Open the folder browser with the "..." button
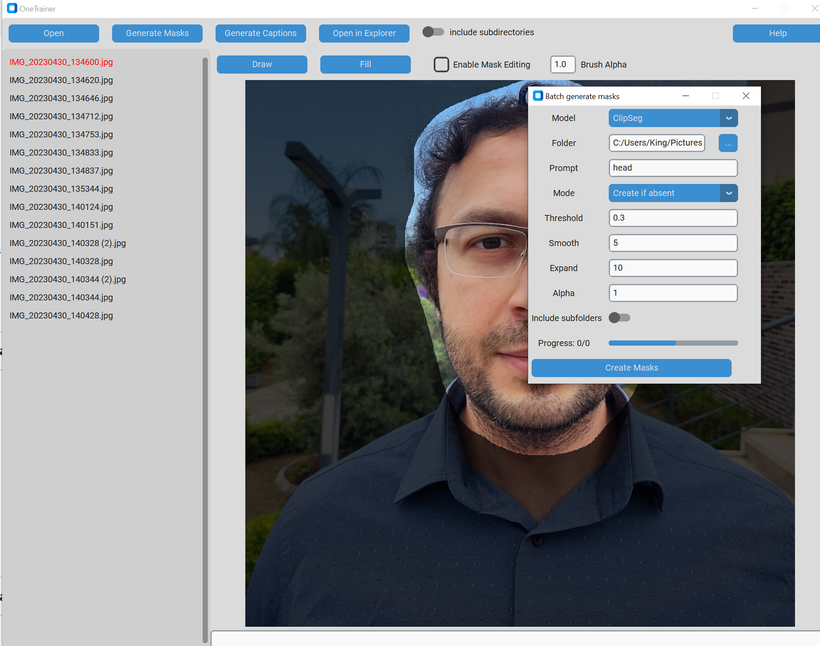Screen dimensions: 820x646 727,142
